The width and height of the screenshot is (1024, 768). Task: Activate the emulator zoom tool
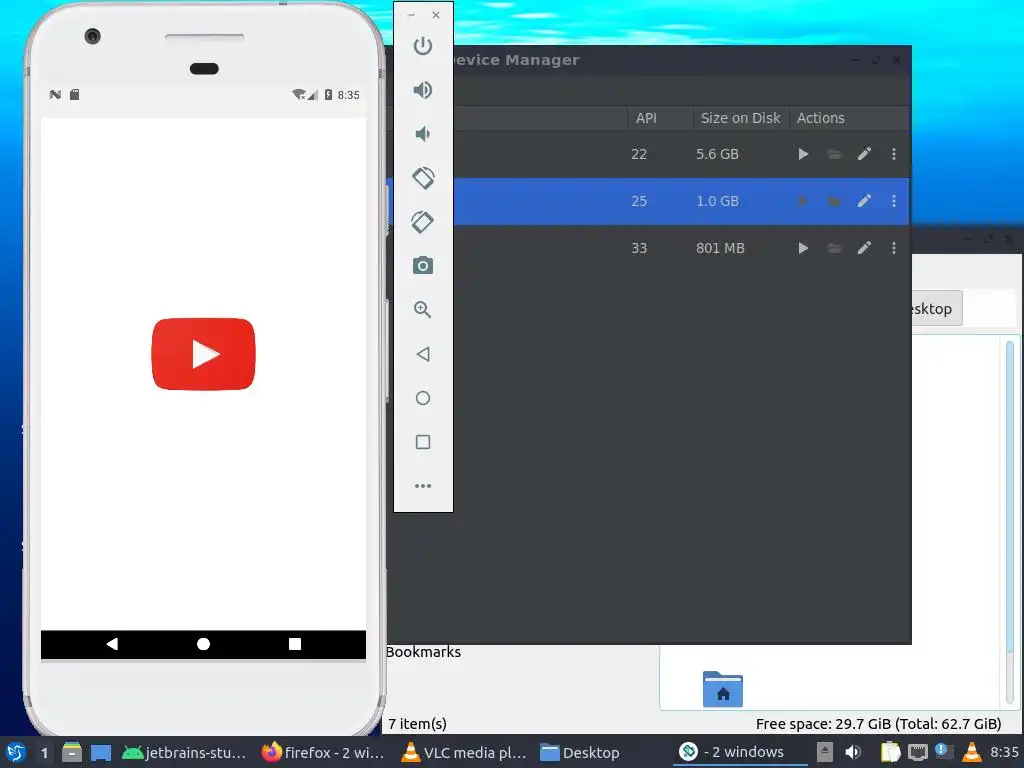pos(423,310)
